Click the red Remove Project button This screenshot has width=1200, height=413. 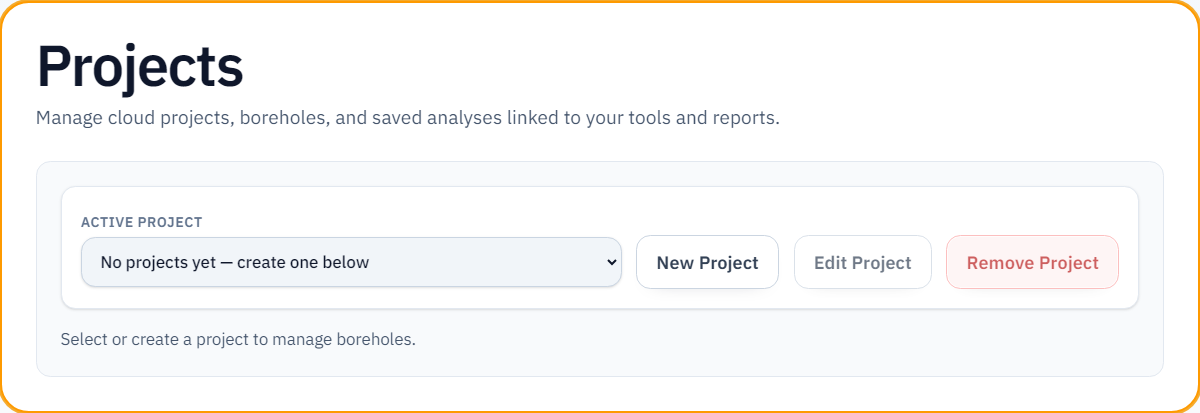(1032, 263)
